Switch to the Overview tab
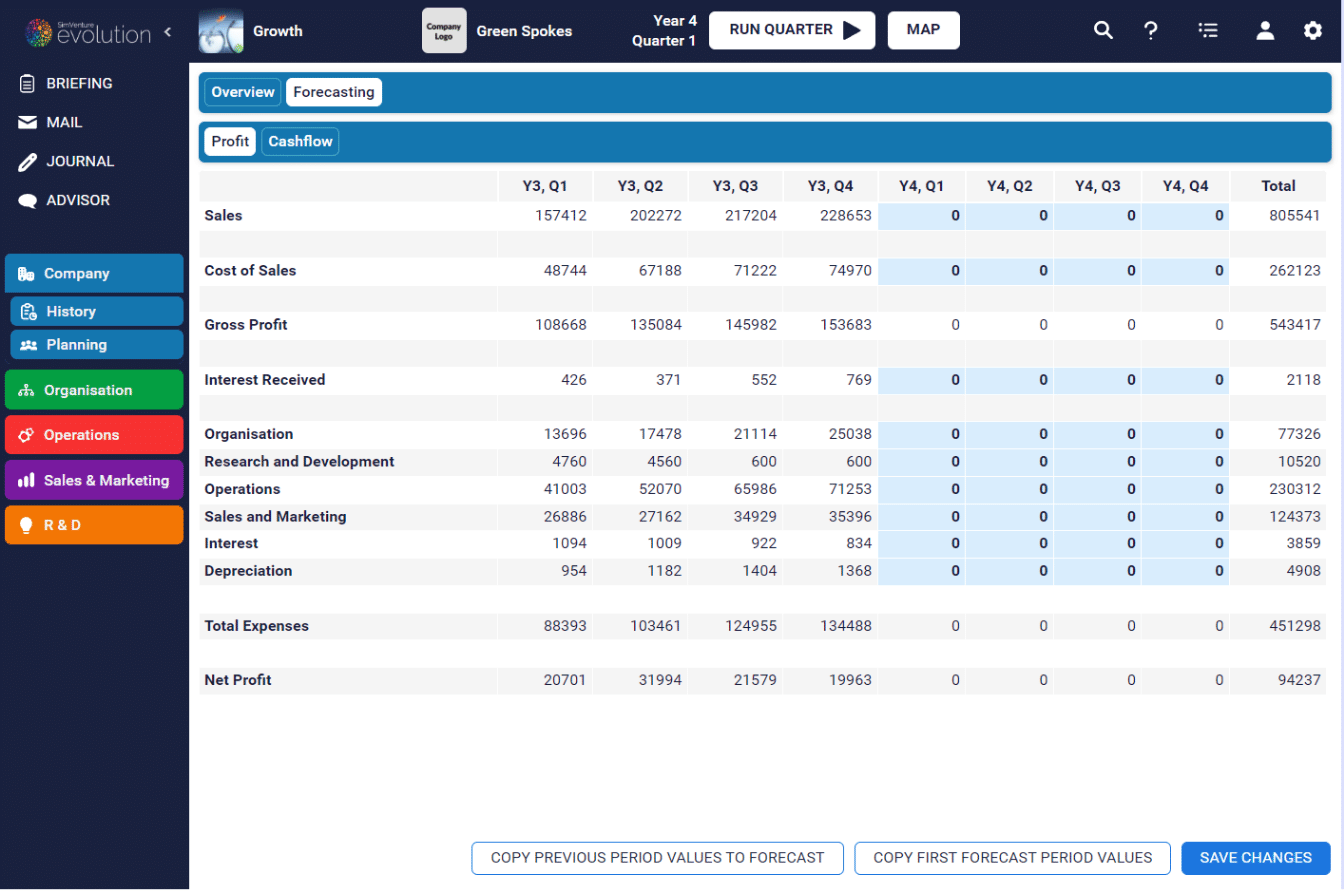The width and height of the screenshot is (1344, 891). pos(243,93)
